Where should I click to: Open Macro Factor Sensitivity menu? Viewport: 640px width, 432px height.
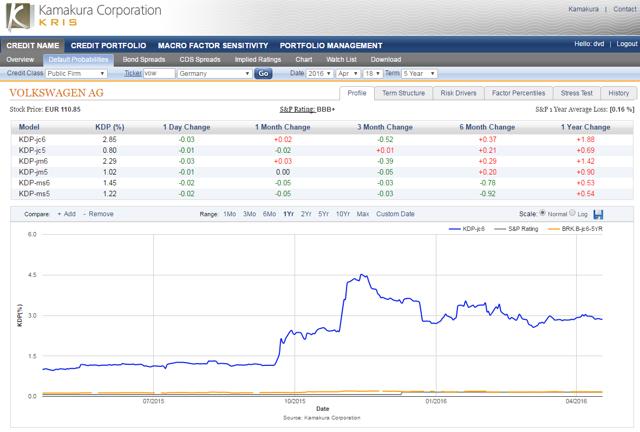(x=213, y=45)
